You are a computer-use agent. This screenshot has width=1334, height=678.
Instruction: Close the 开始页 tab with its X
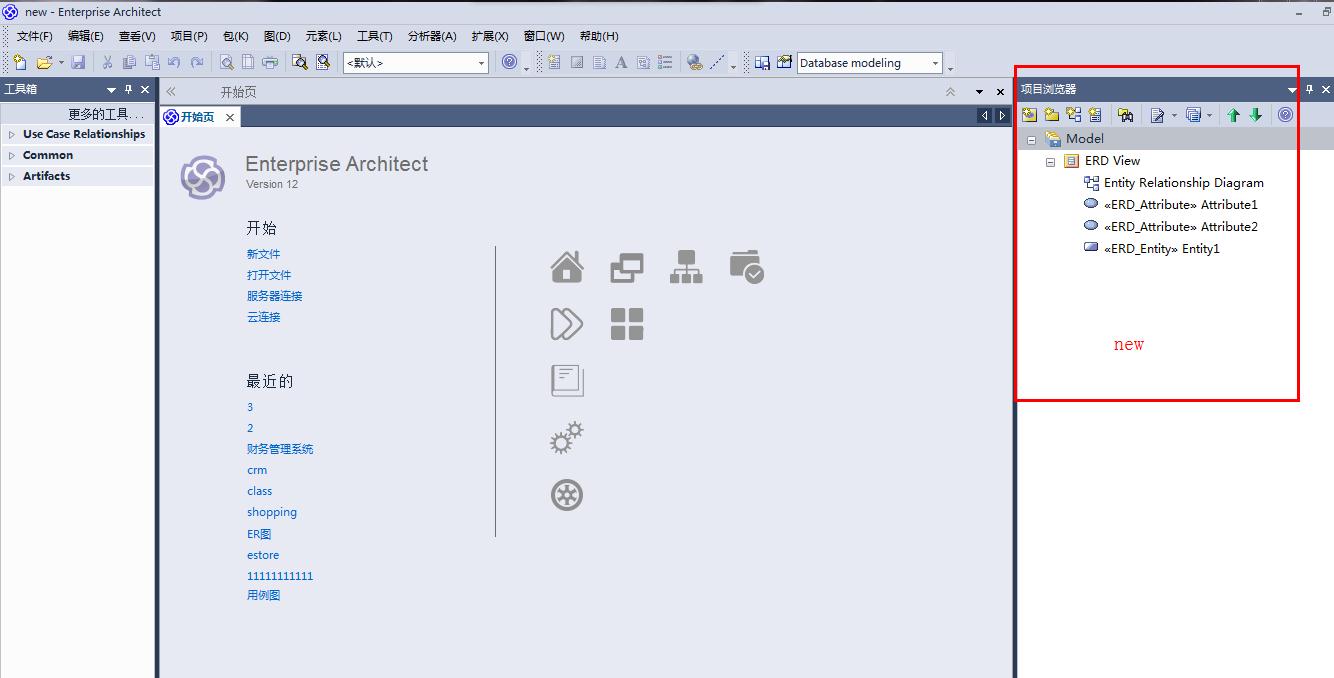point(229,117)
